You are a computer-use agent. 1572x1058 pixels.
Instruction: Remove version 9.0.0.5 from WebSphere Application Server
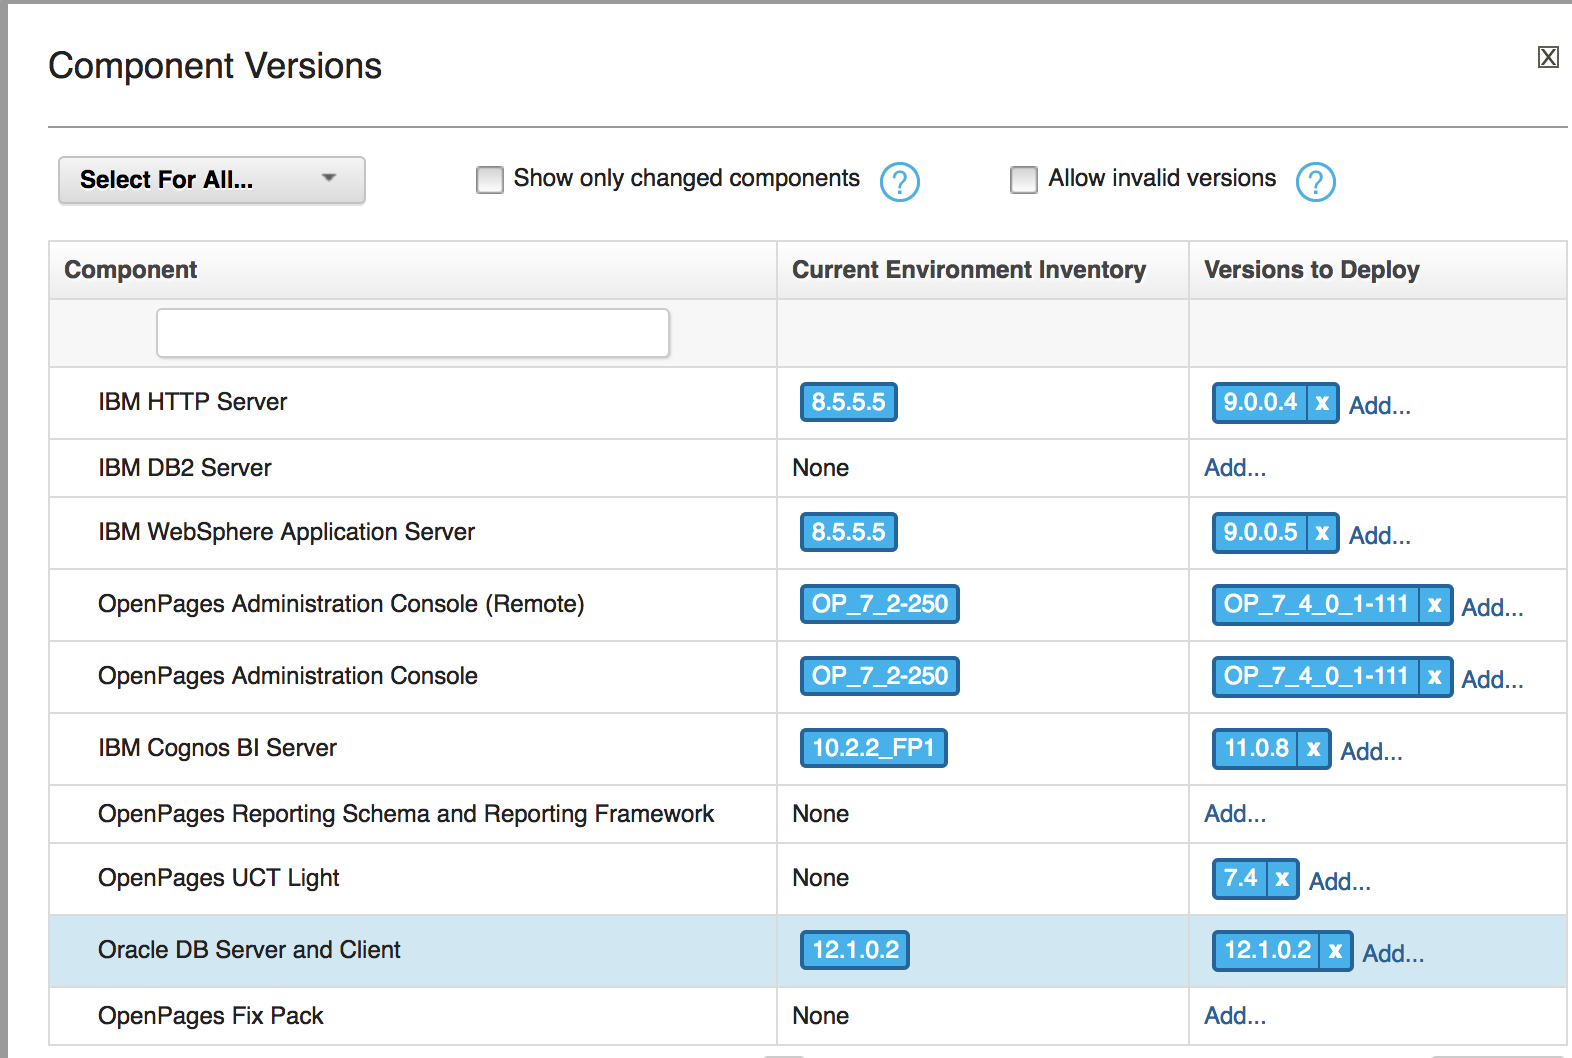[x=1322, y=533]
